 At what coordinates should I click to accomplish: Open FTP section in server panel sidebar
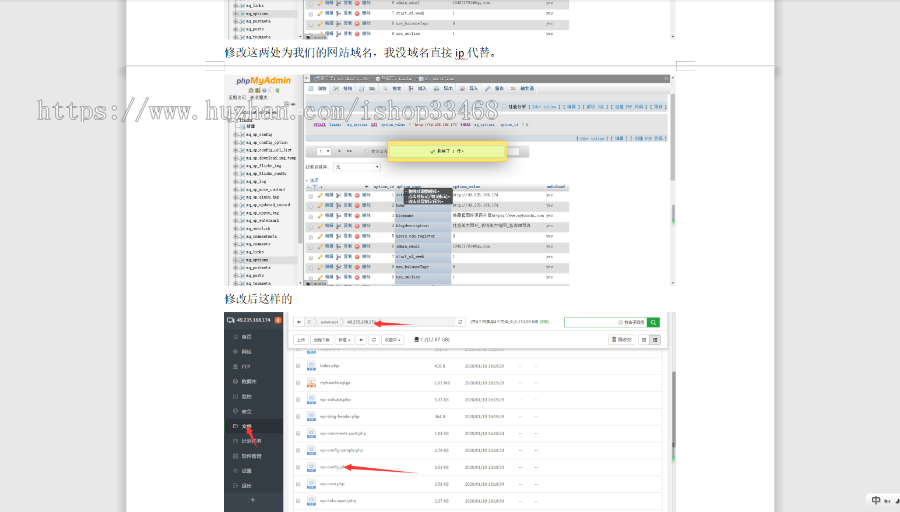(246, 367)
